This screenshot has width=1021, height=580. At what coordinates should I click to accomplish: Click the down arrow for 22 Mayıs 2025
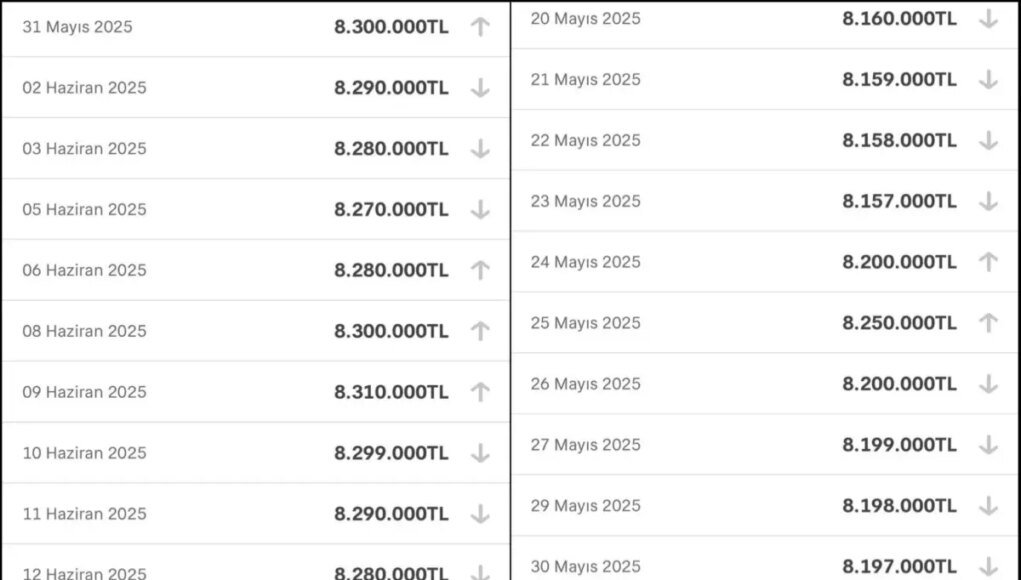pyautogui.click(x=988, y=141)
